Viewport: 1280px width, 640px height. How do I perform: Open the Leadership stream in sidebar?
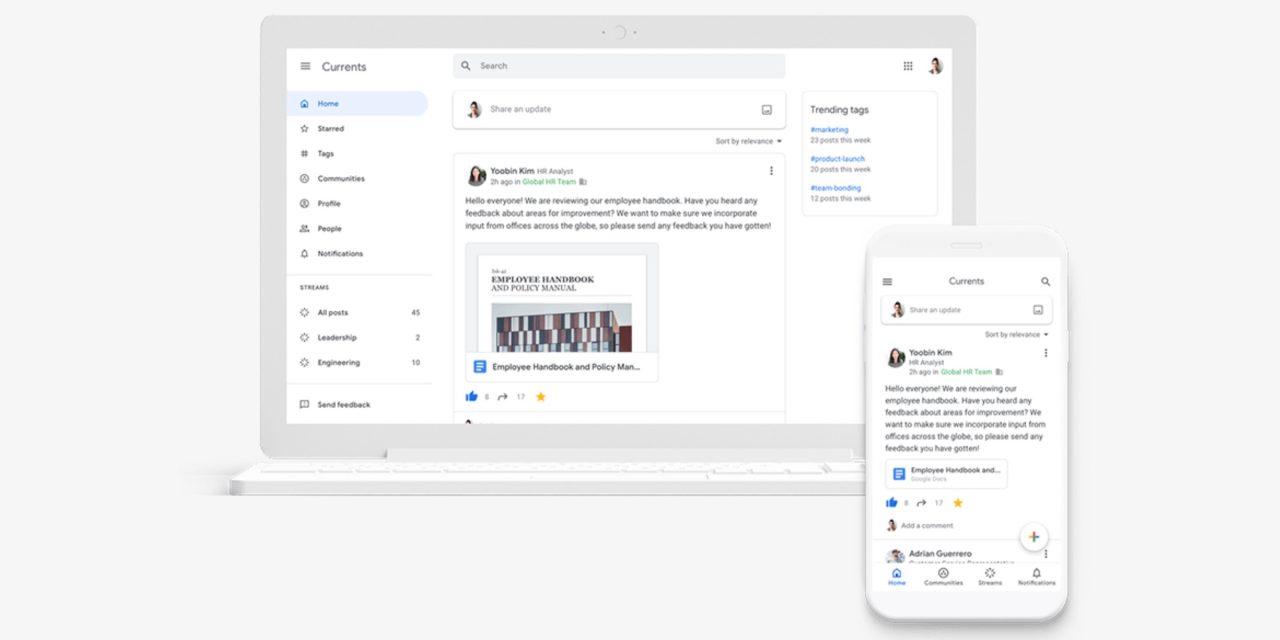[337, 338]
